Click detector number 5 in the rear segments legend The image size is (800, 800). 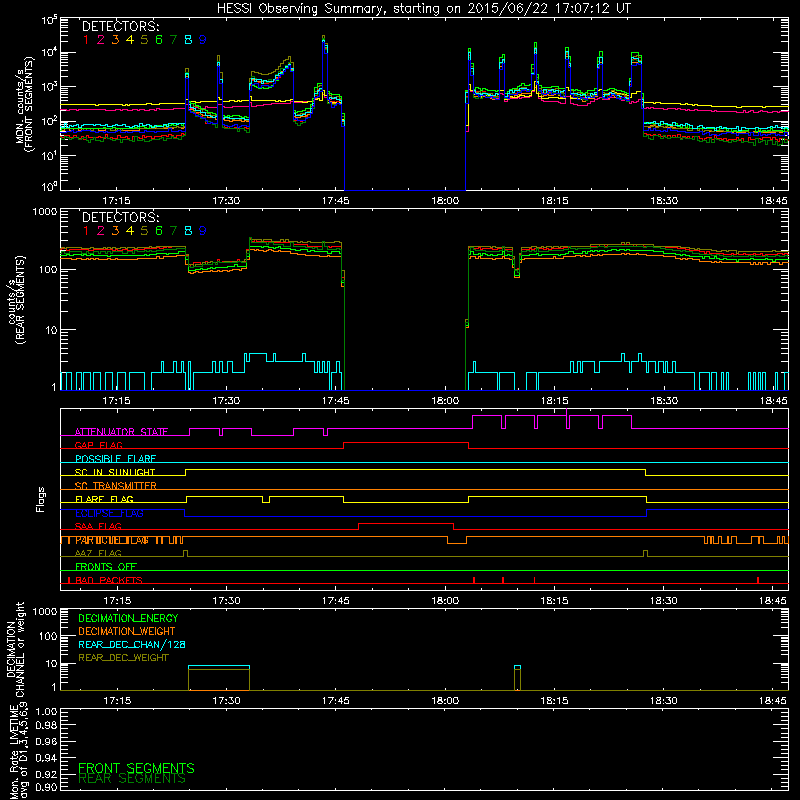[x=144, y=231]
